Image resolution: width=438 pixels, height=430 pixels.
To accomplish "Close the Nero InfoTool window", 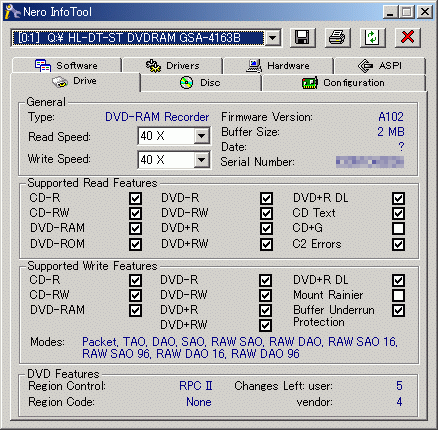I will (x=425, y=12).
